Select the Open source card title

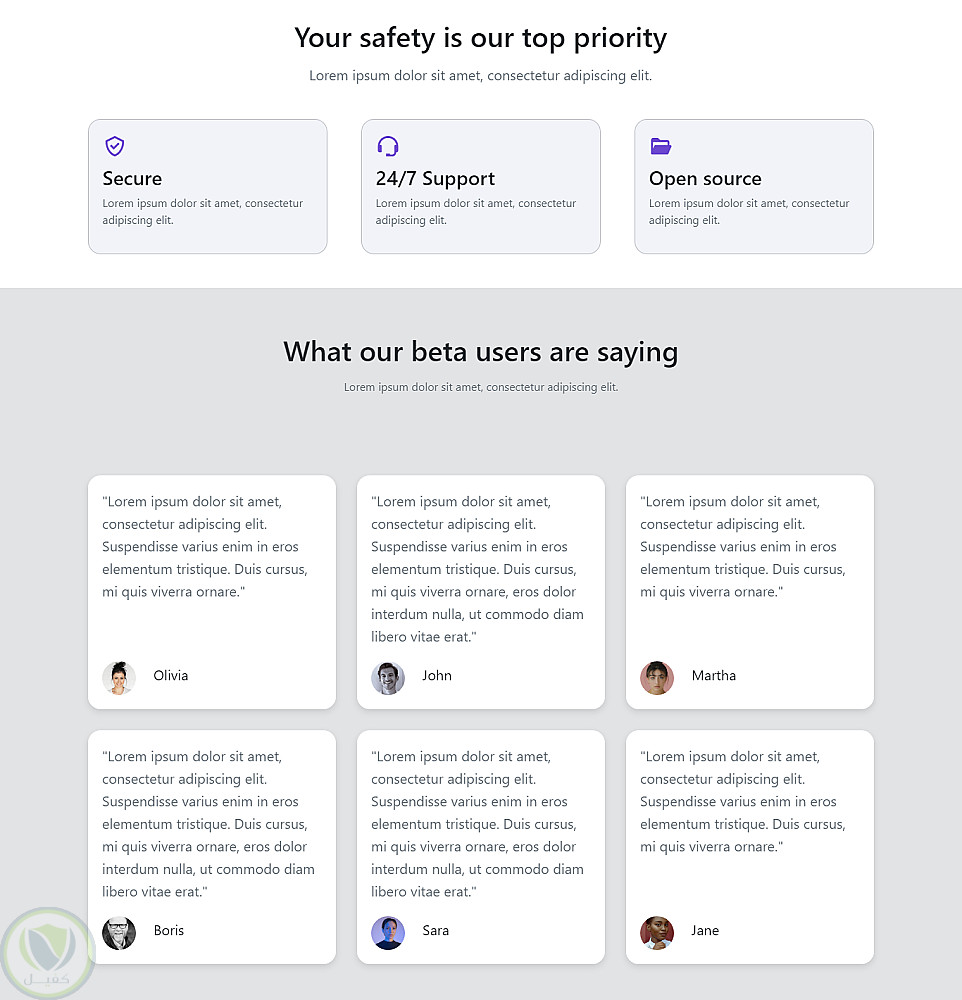pos(705,179)
